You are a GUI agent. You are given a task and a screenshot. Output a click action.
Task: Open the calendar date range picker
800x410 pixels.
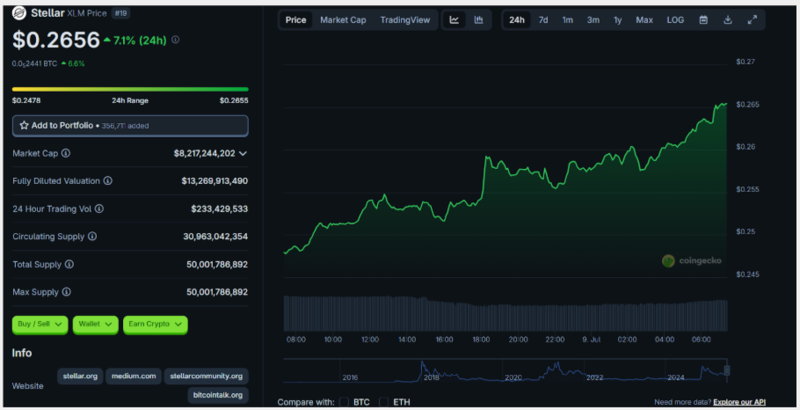point(703,20)
